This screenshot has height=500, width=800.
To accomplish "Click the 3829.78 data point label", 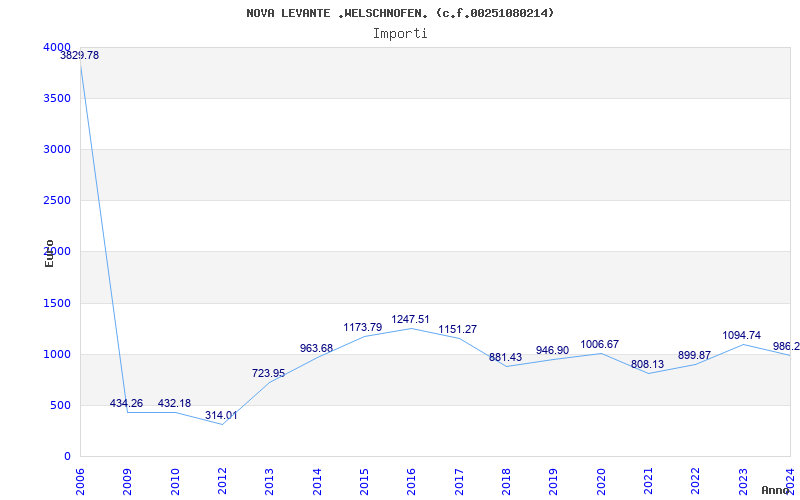I will point(80,55).
